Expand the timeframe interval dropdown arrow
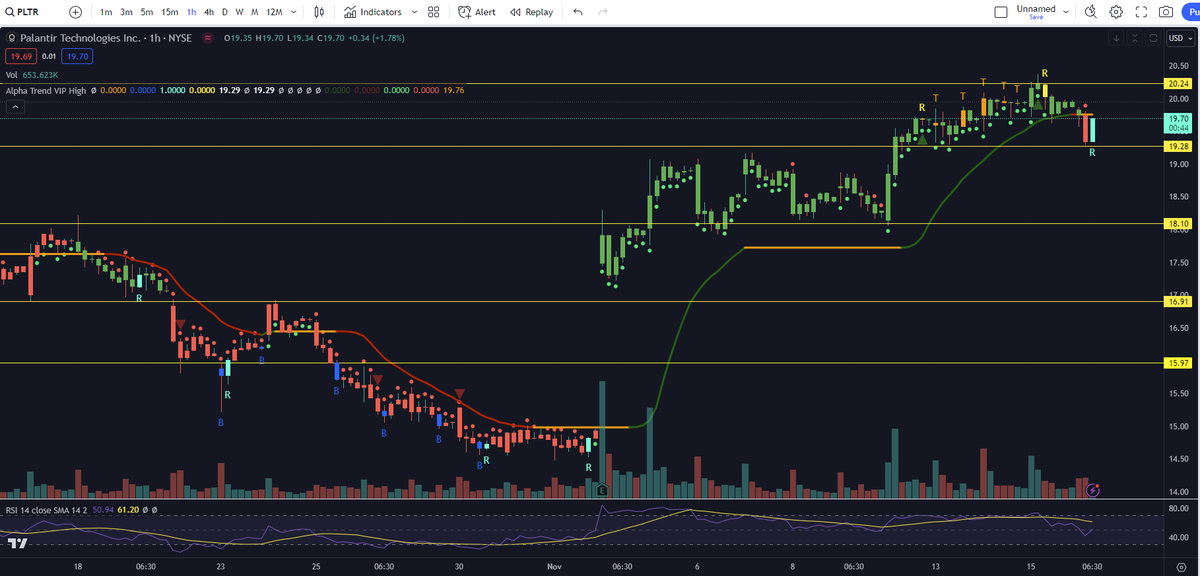The height and width of the screenshot is (576, 1200). (294, 12)
